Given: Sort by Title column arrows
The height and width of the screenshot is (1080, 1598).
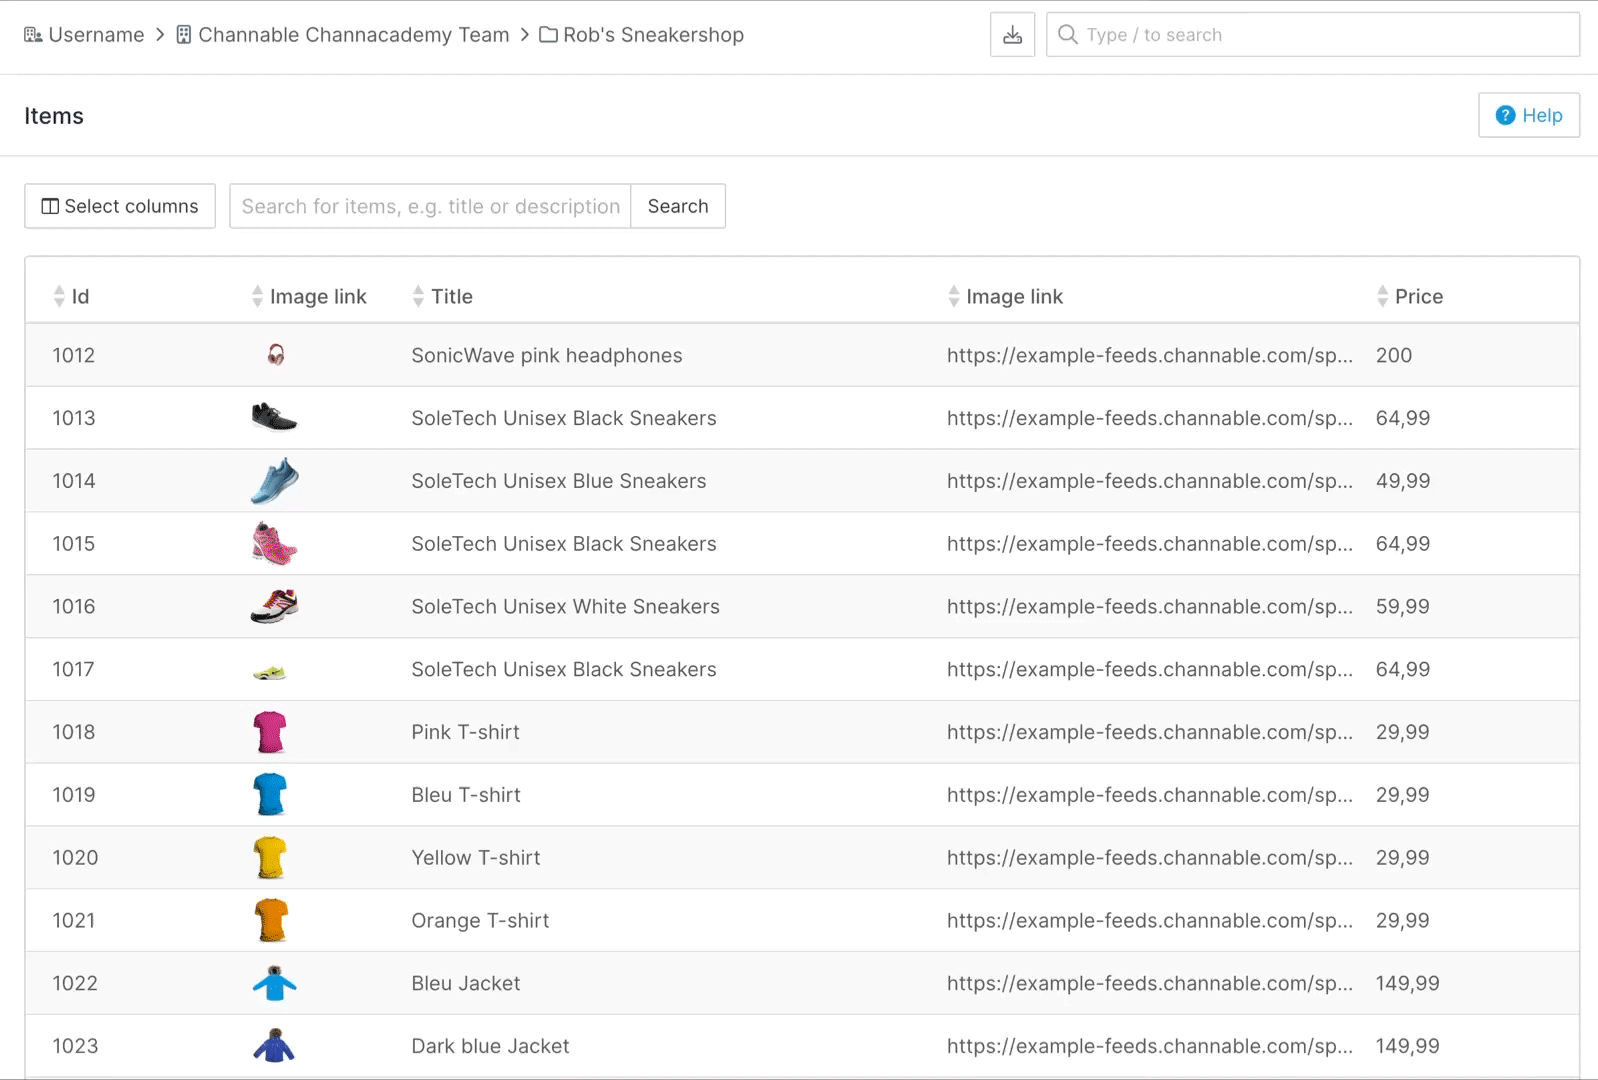Looking at the screenshot, I should 418,296.
